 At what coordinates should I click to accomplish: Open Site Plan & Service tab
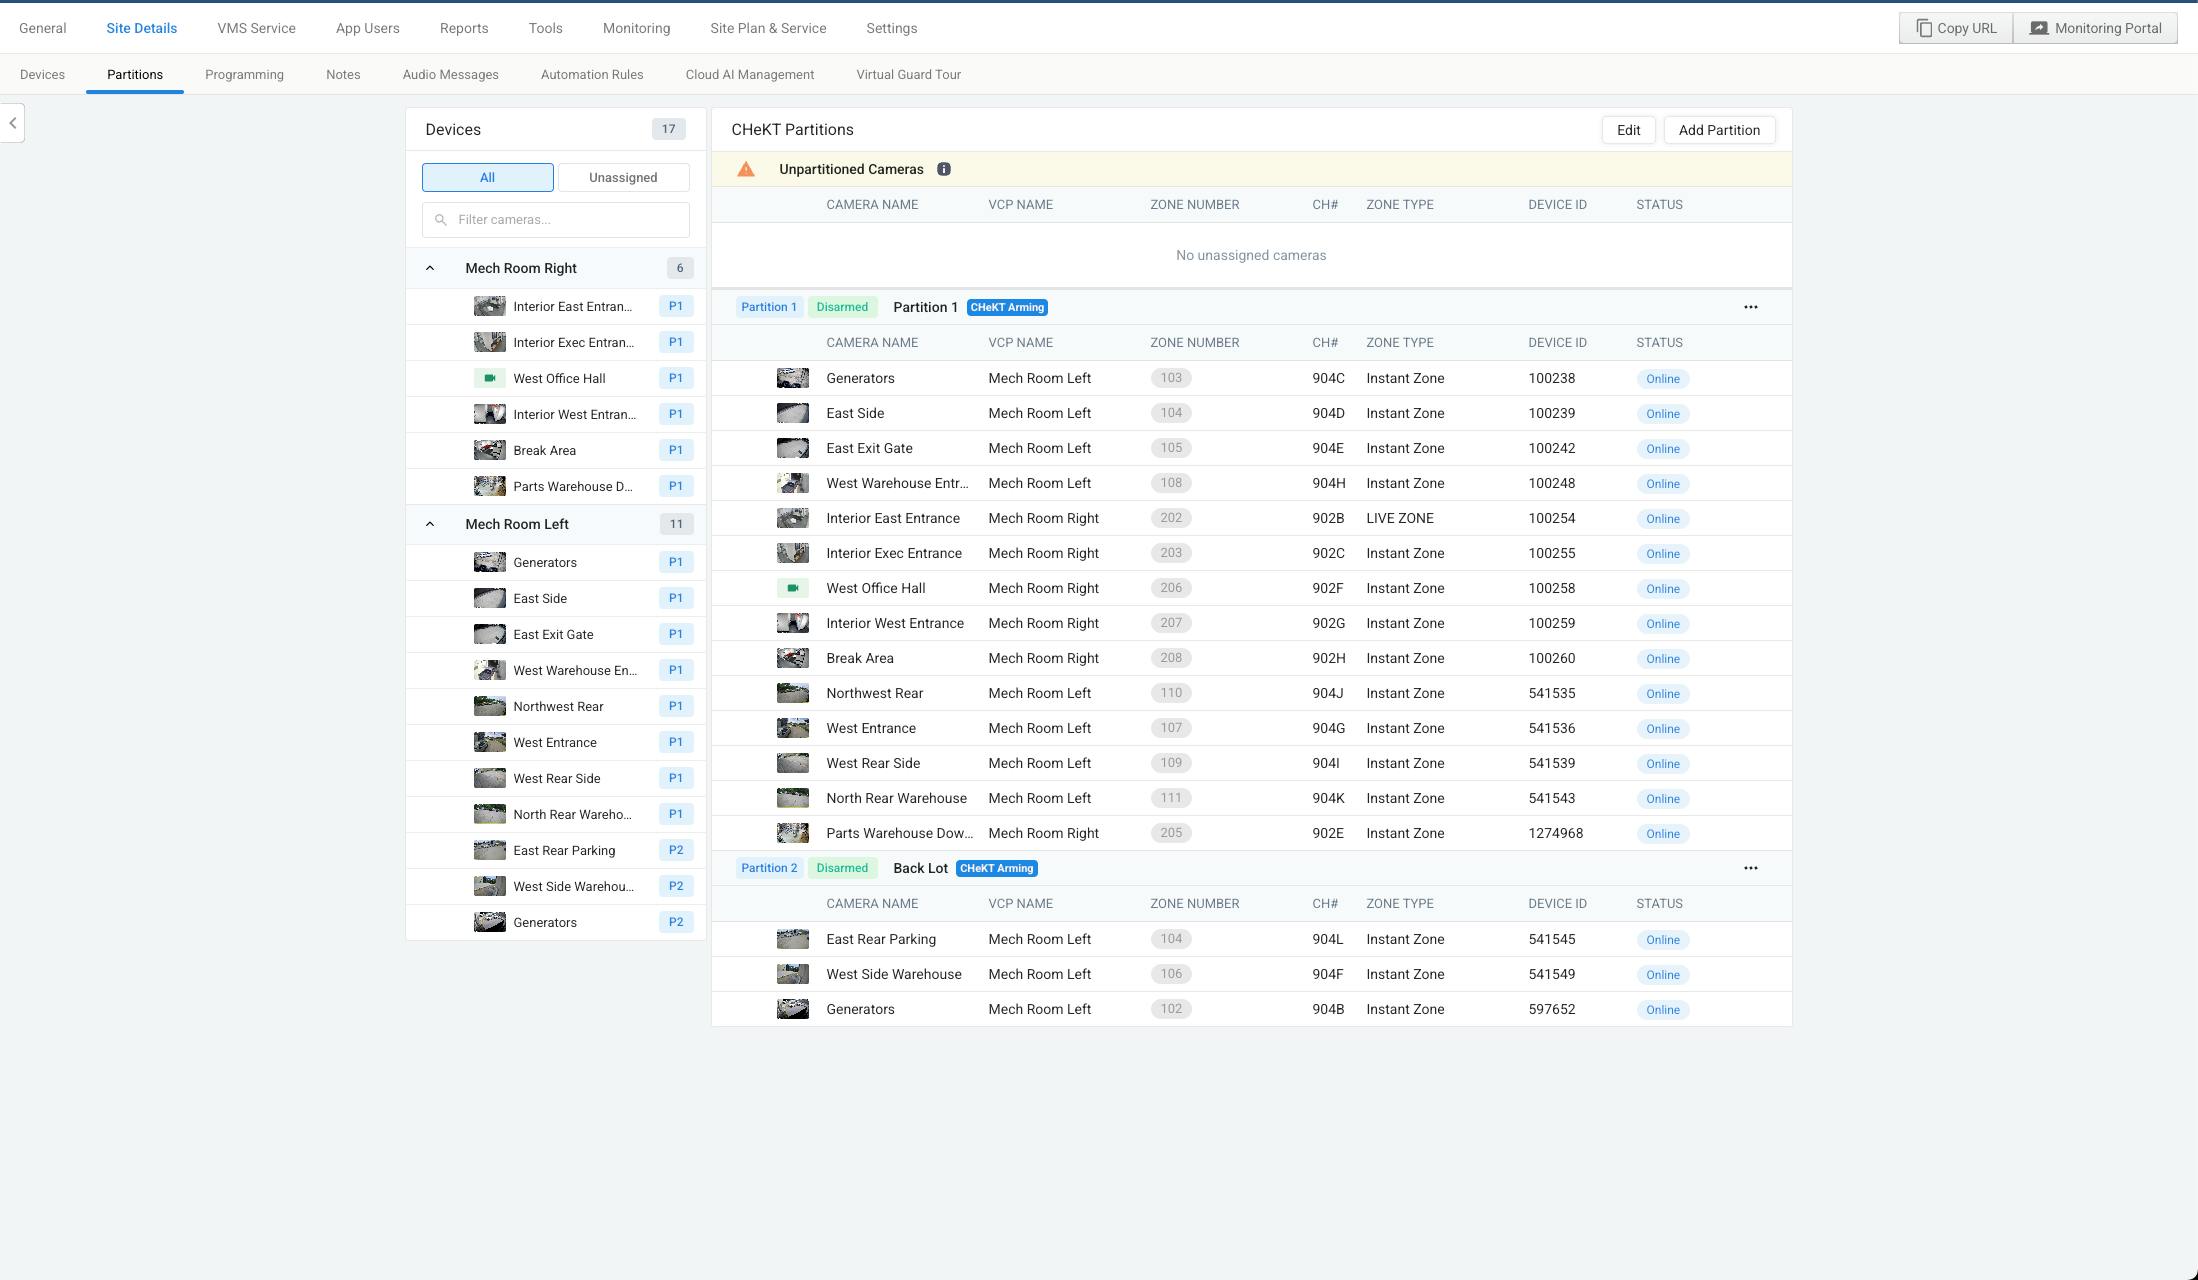click(x=768, y=28)
